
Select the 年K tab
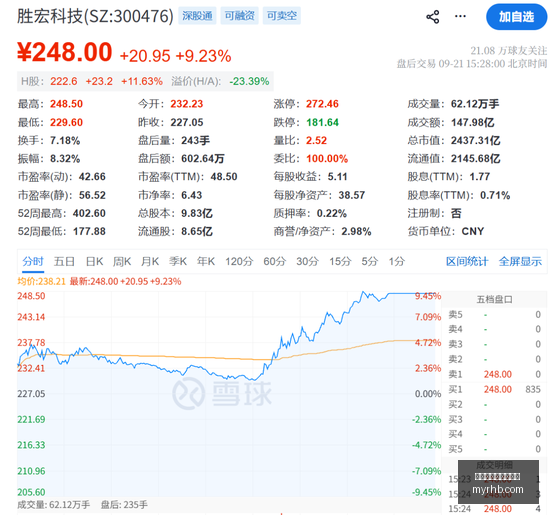coord(206,261)
